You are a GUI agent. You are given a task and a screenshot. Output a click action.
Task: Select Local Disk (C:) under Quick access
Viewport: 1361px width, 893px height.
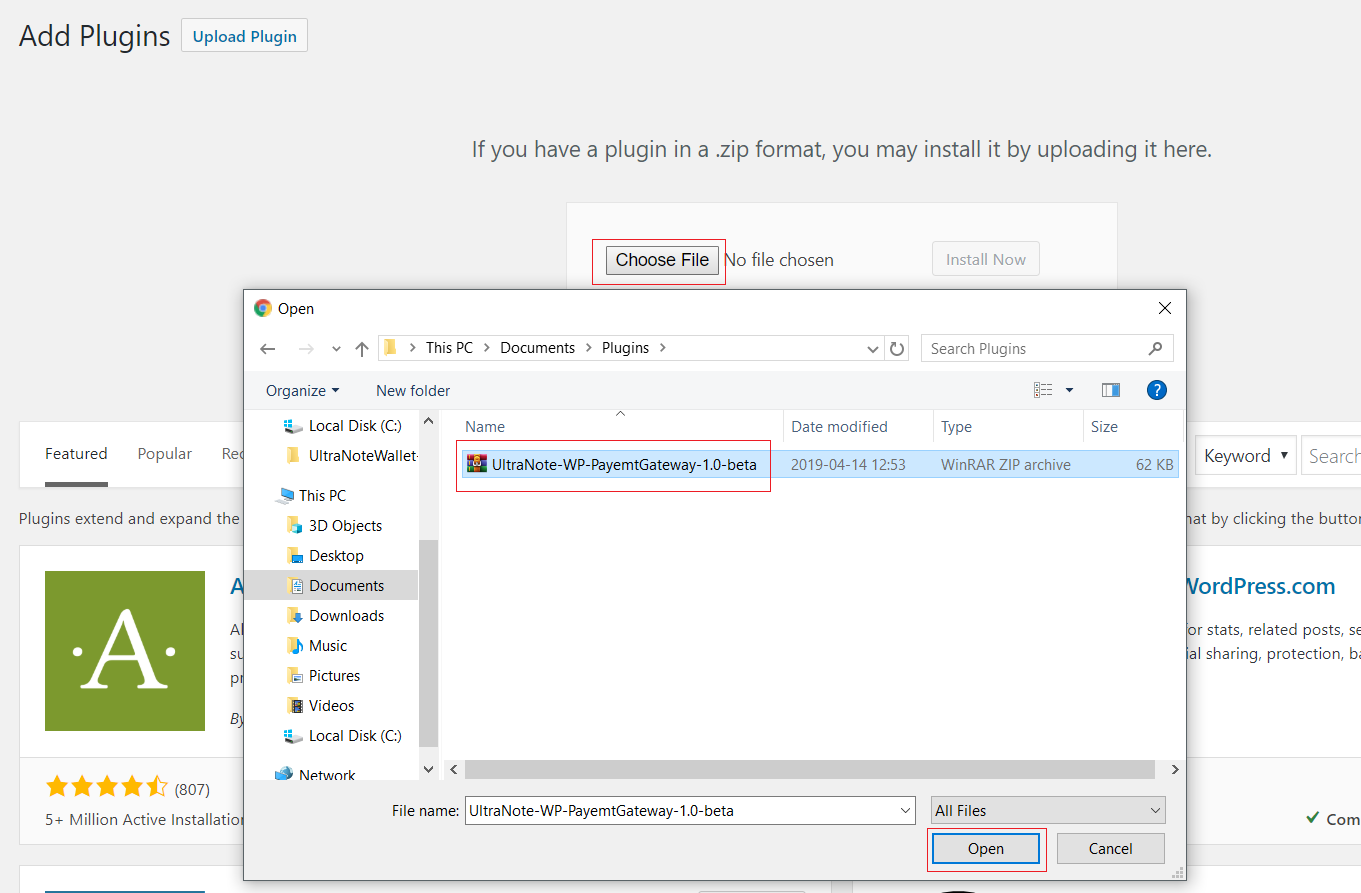point(344,425)
